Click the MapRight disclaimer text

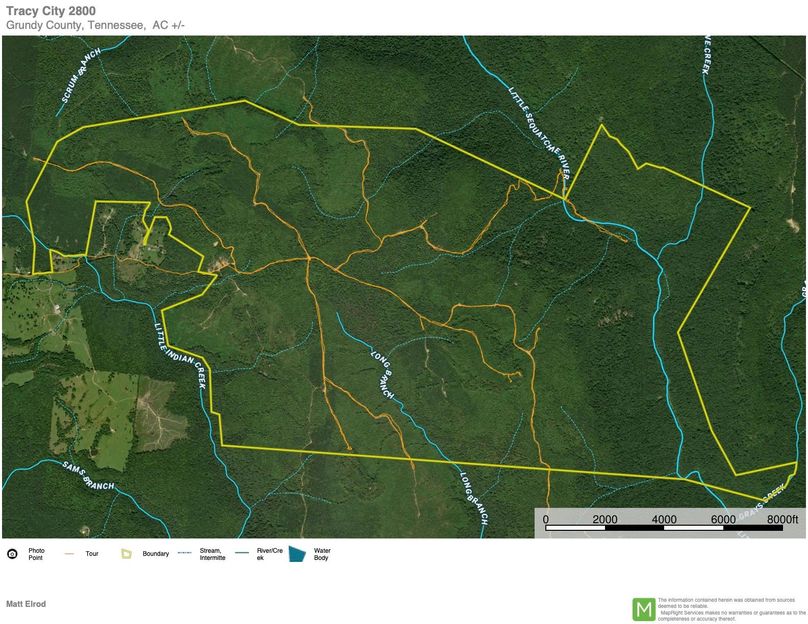732,608
